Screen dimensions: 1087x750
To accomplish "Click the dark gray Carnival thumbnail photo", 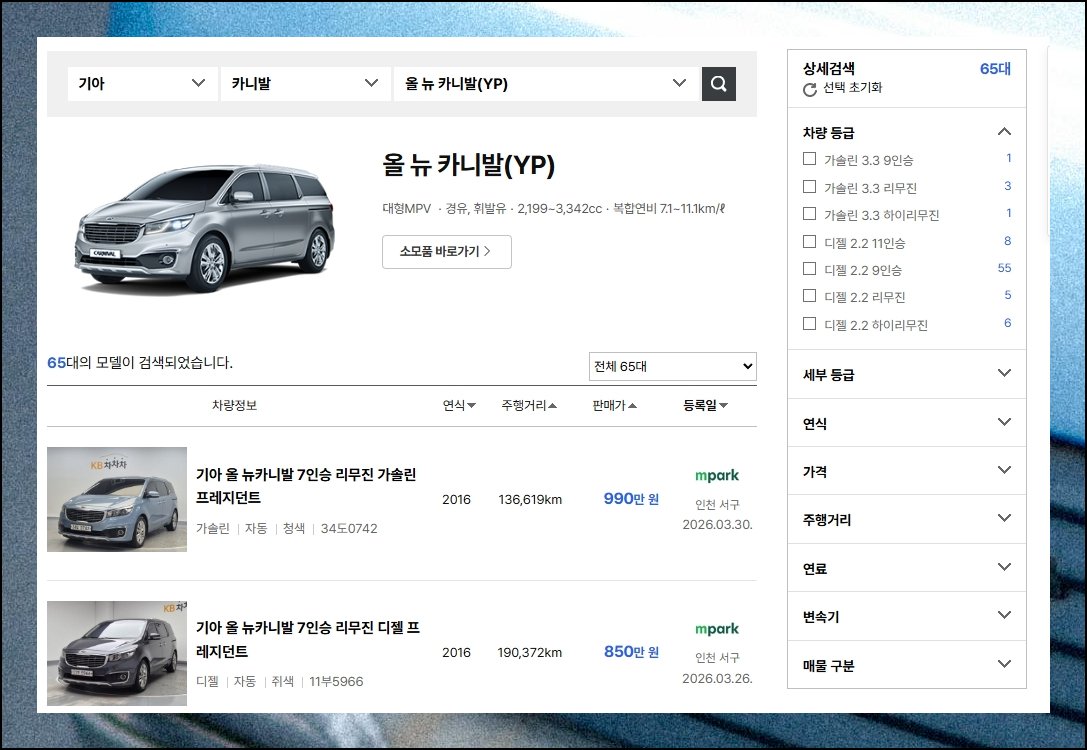I will (117, 653).
